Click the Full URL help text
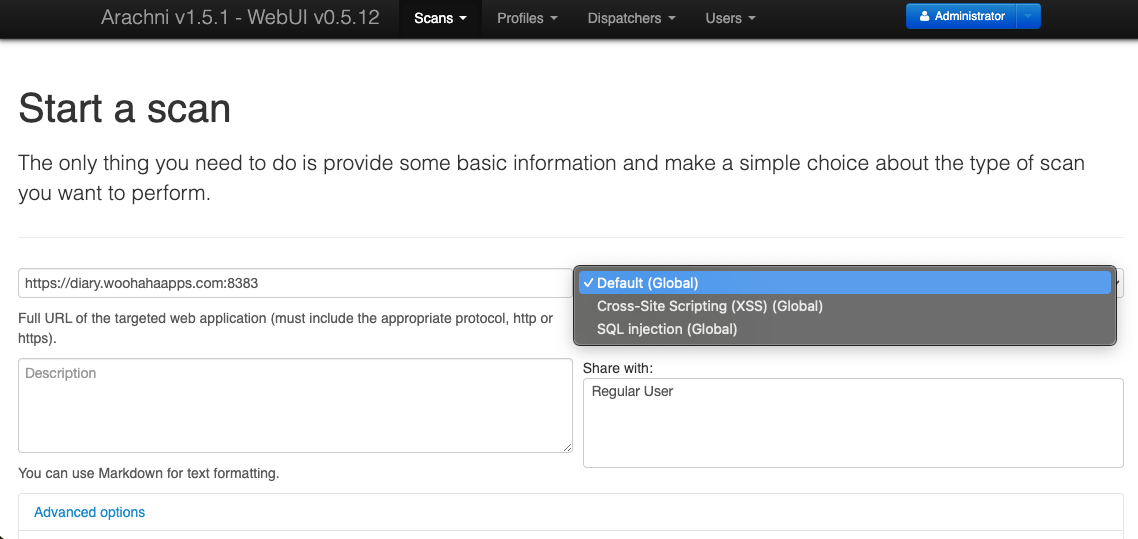This screenshot has height=539, width=1138. pos(285,329)
